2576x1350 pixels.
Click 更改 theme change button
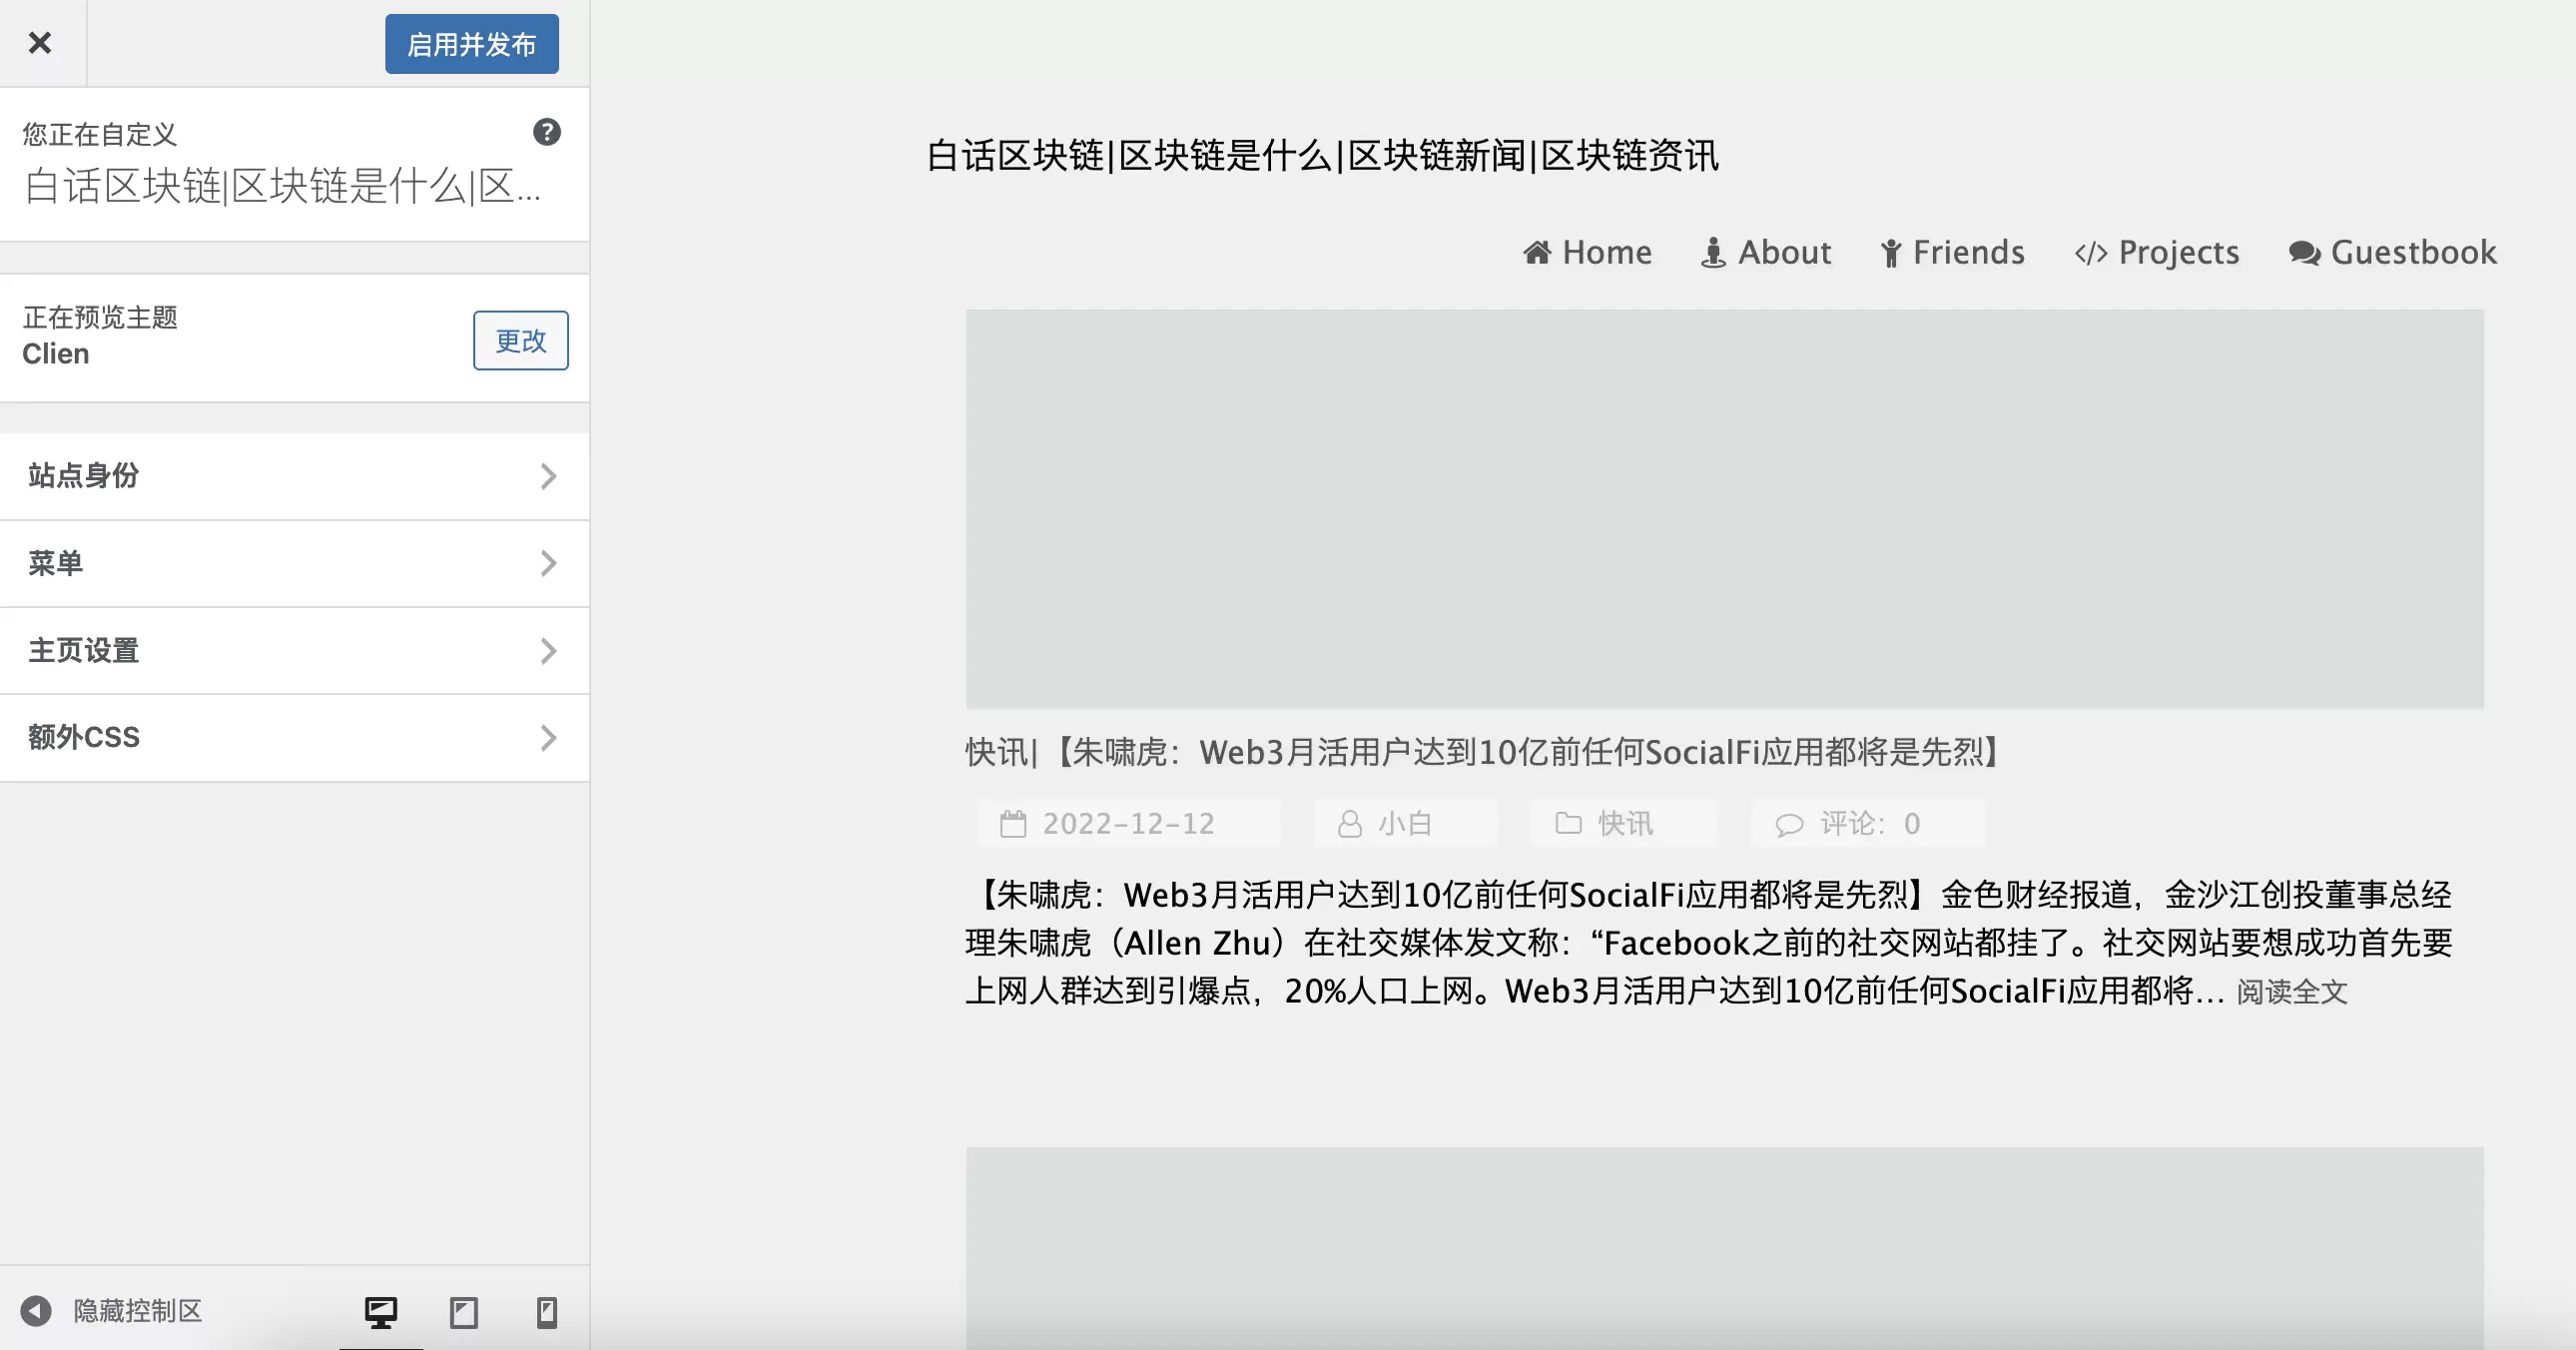click(521, 340)
